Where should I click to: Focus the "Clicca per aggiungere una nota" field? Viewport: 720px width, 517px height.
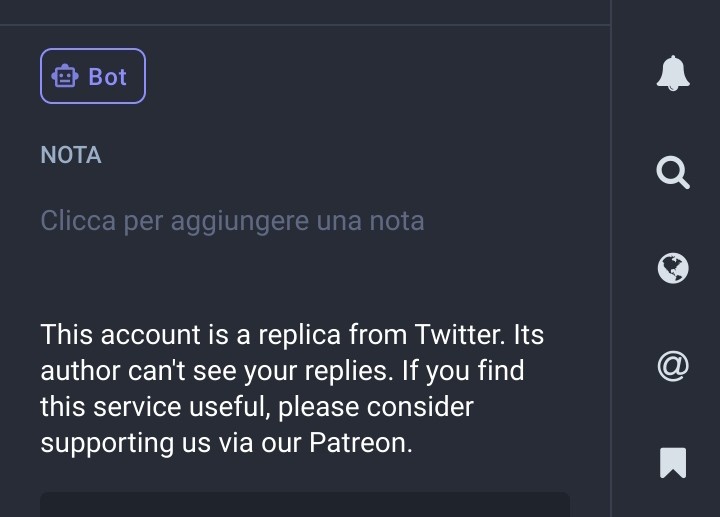232,220
